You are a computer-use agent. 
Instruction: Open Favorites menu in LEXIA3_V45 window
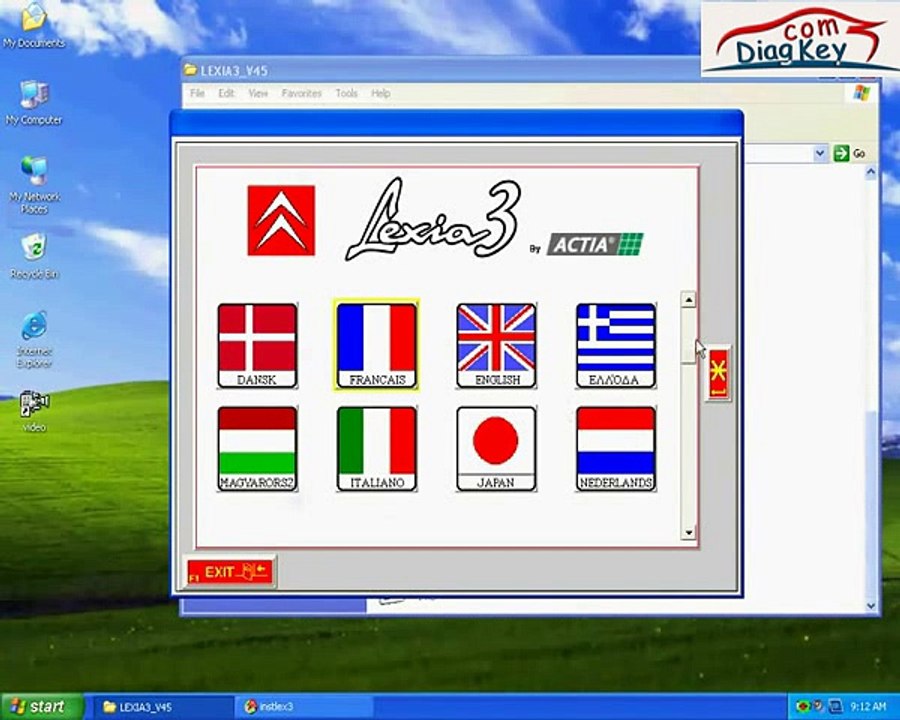(x=302, y=93)
